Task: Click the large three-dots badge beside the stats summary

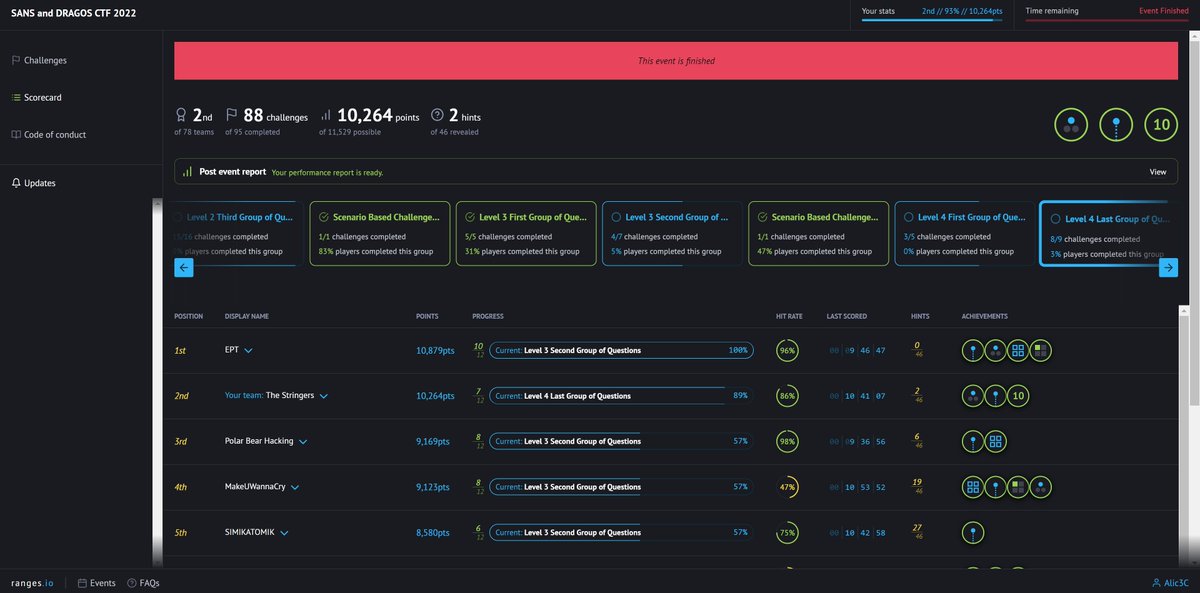Action: tap(1071, 125)
